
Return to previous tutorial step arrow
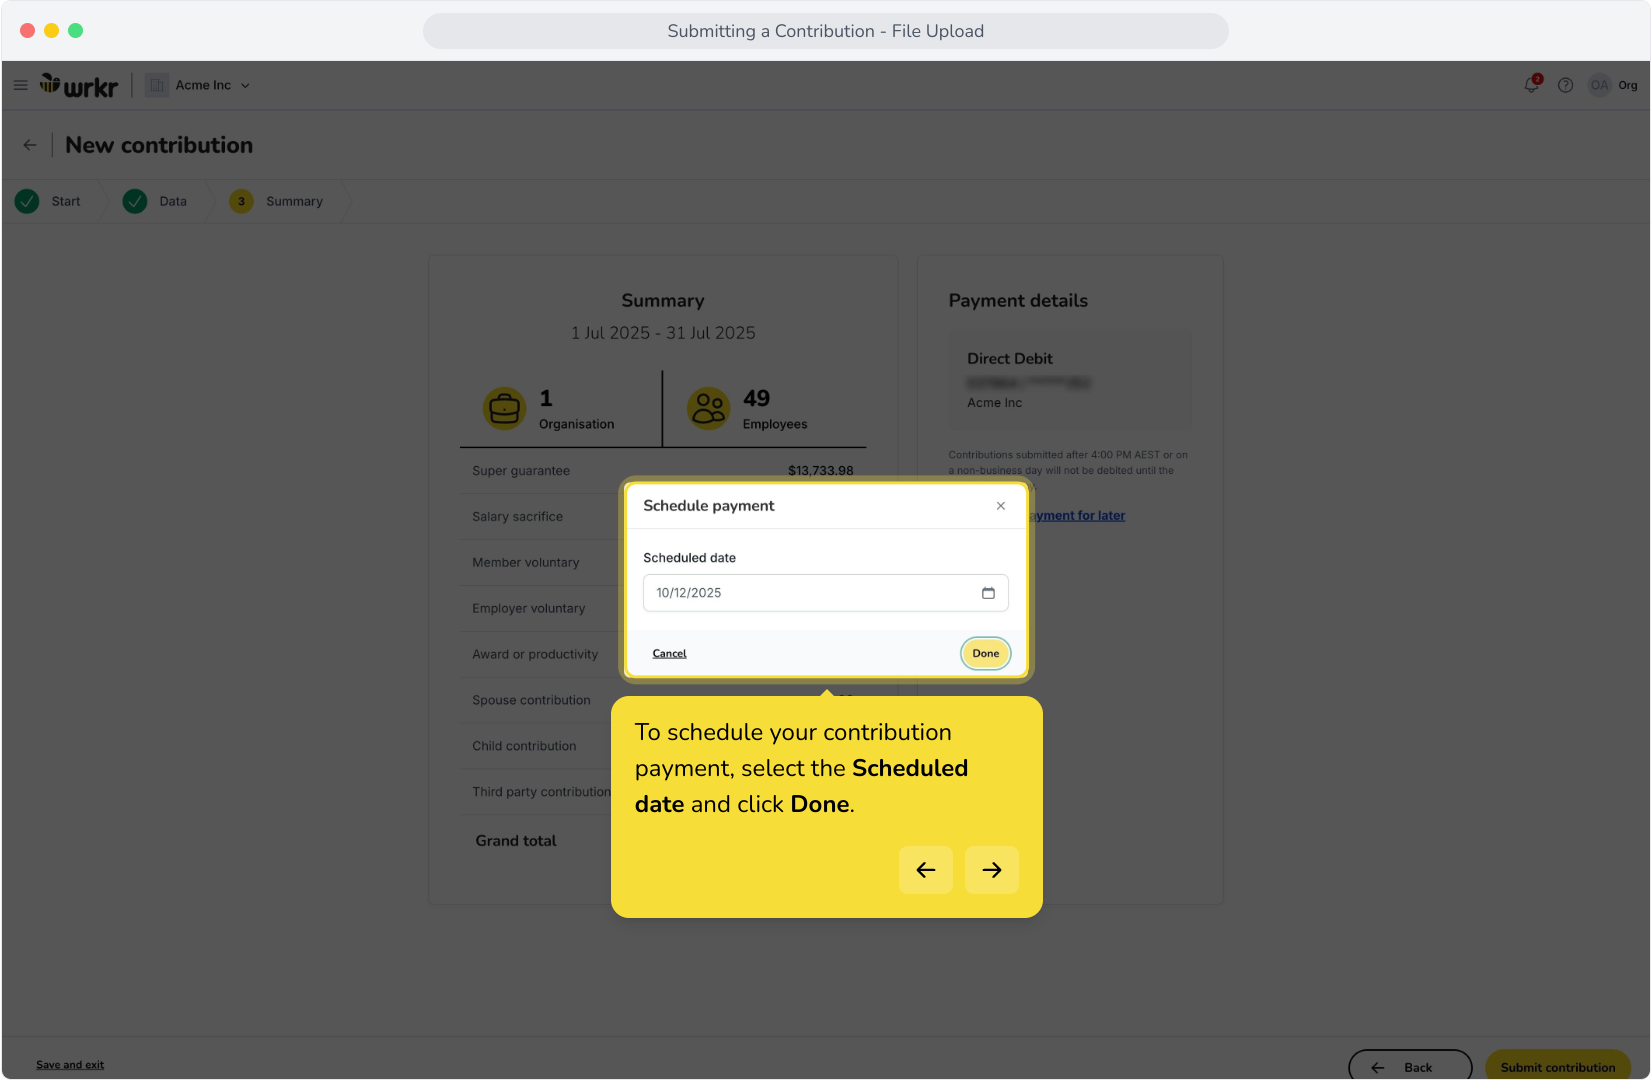[x=926, y=870]
